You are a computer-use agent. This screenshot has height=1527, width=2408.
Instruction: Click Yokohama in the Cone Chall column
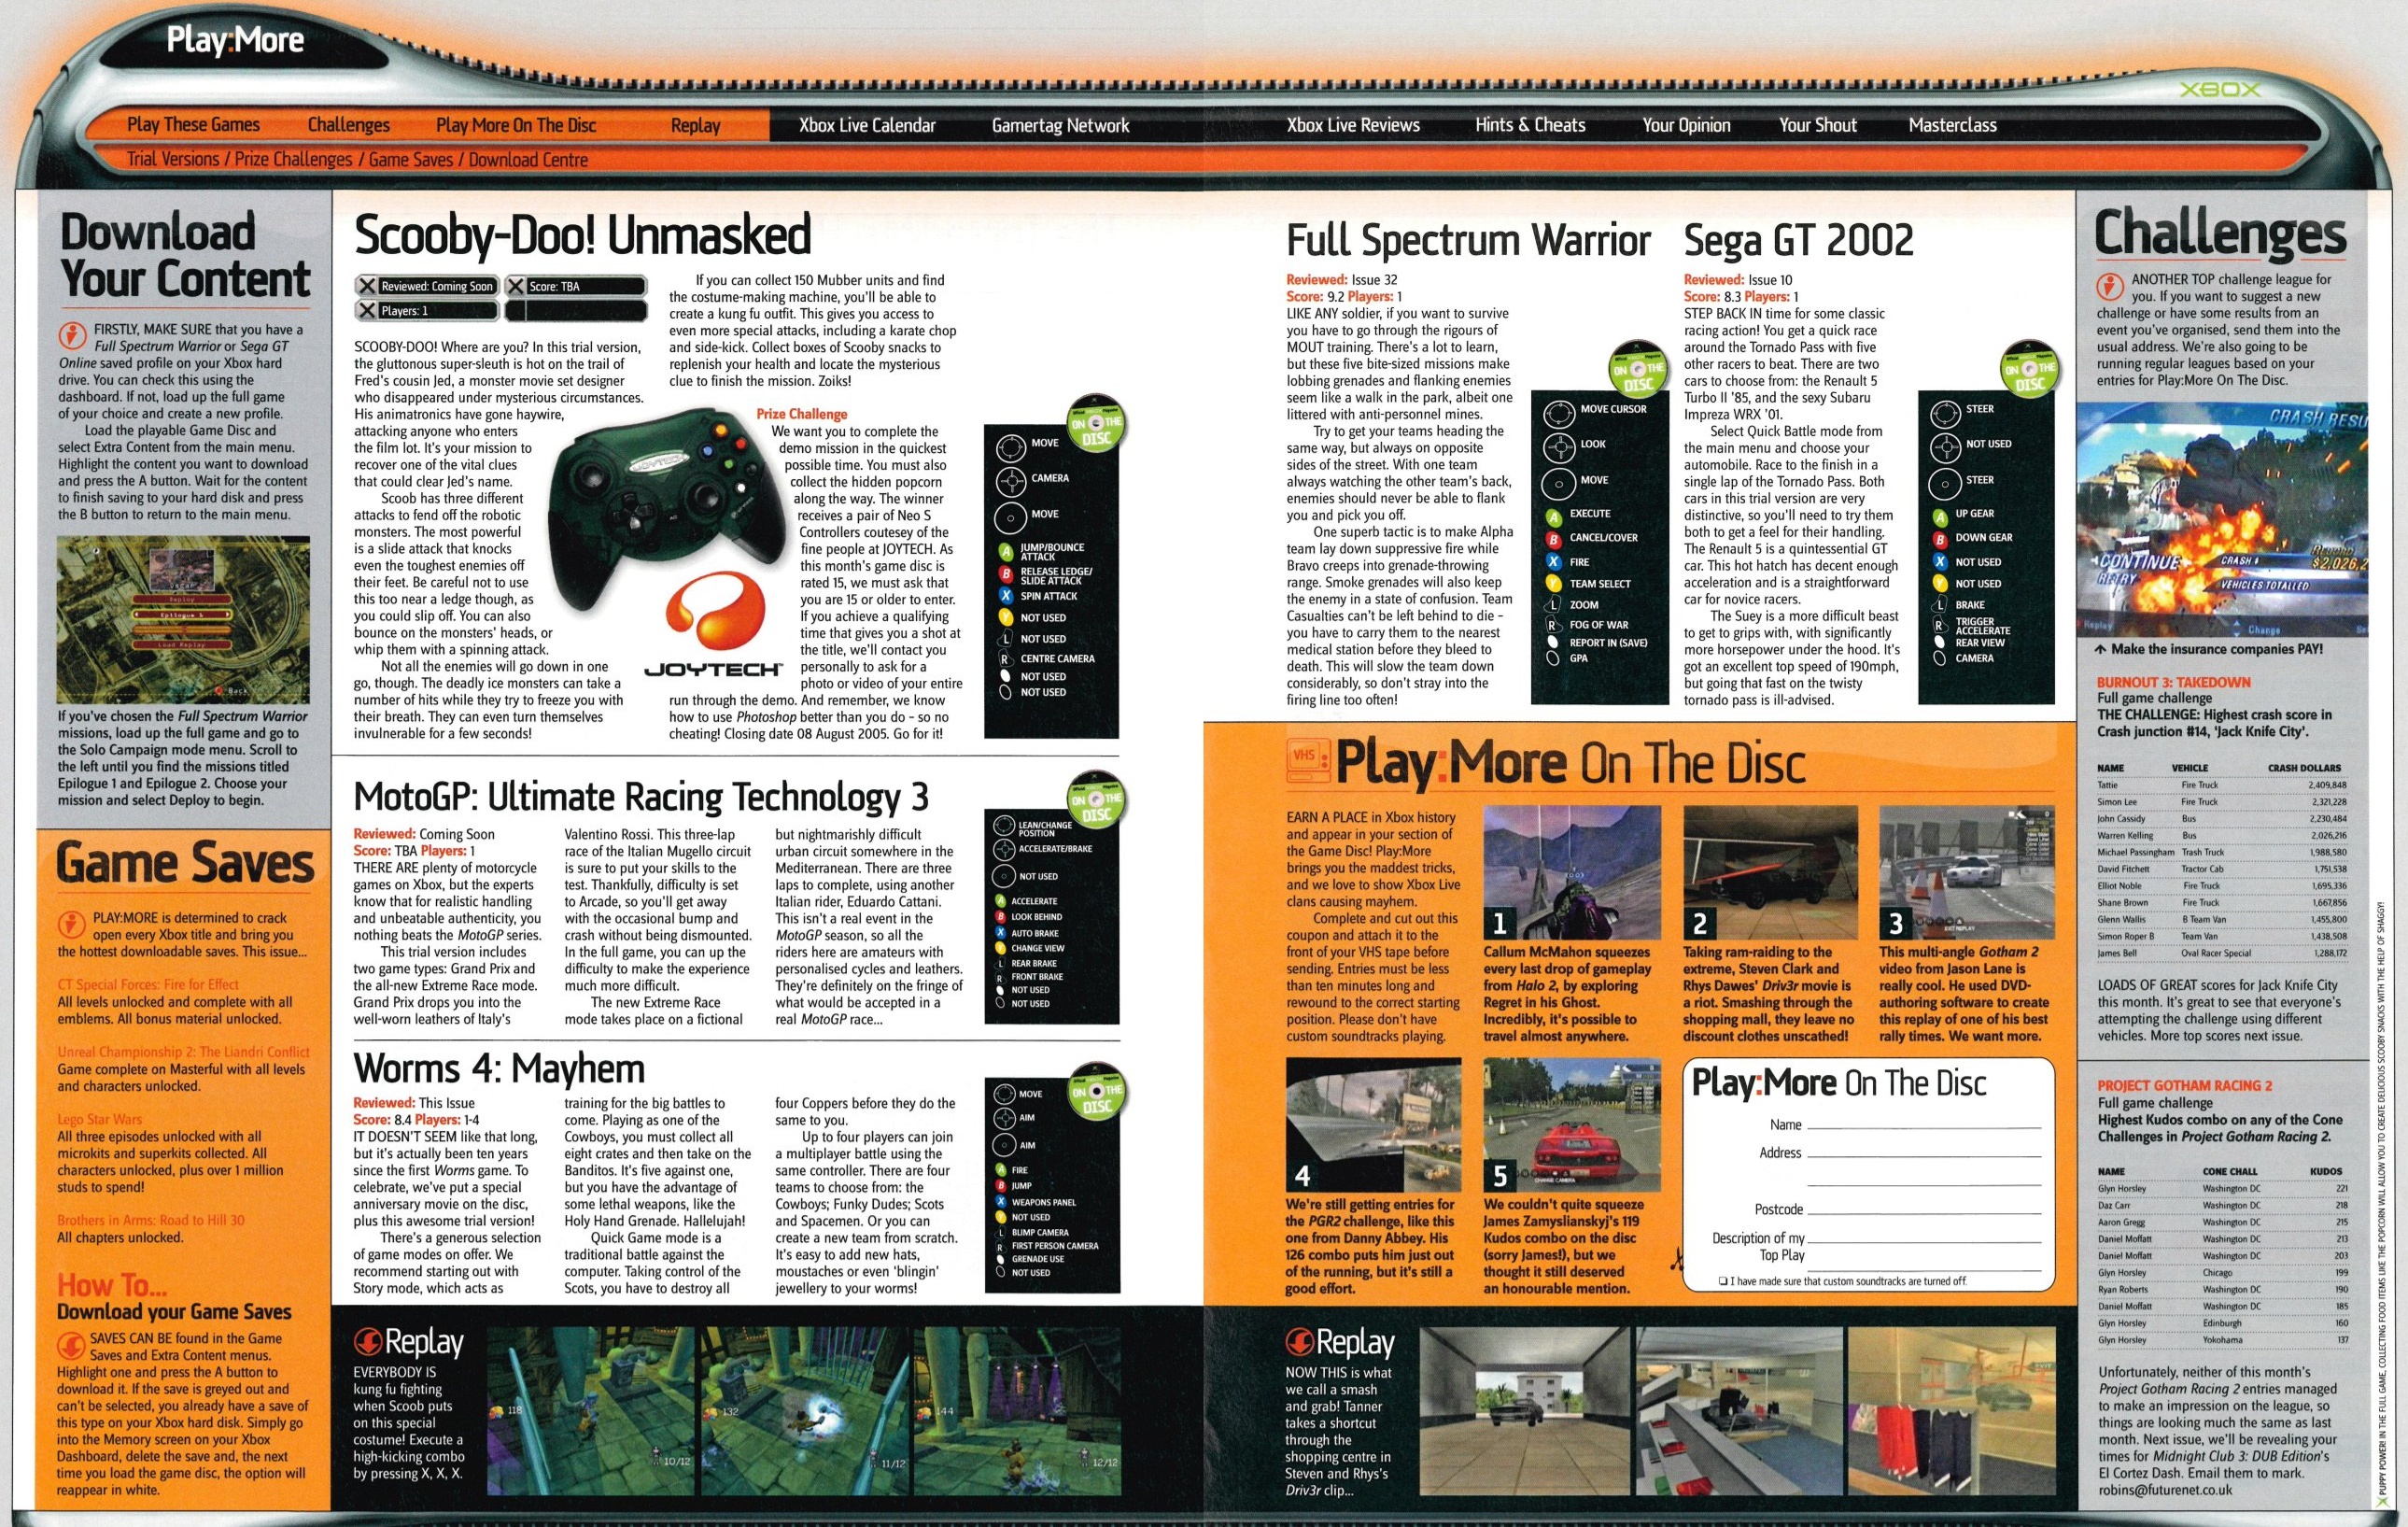2222,1340
